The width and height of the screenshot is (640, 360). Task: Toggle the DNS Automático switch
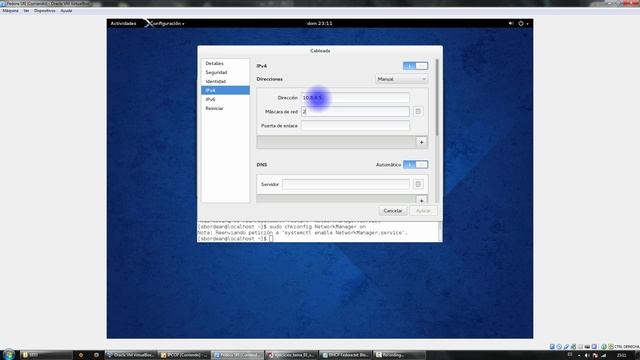[415, 164]
